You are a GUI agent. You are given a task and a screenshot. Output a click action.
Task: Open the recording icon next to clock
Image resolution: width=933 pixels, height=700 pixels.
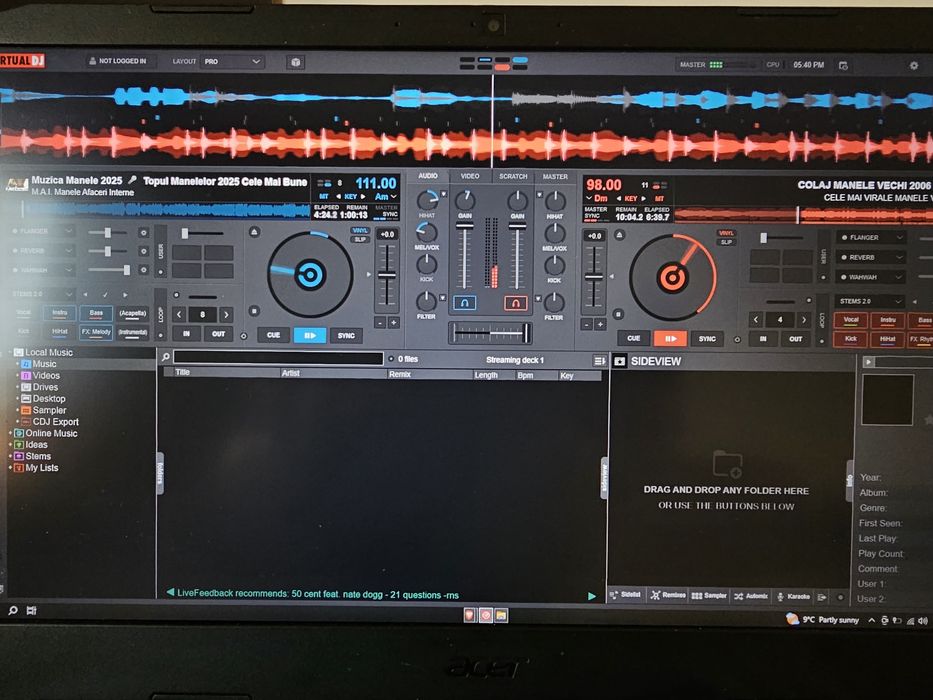[843, 65]
